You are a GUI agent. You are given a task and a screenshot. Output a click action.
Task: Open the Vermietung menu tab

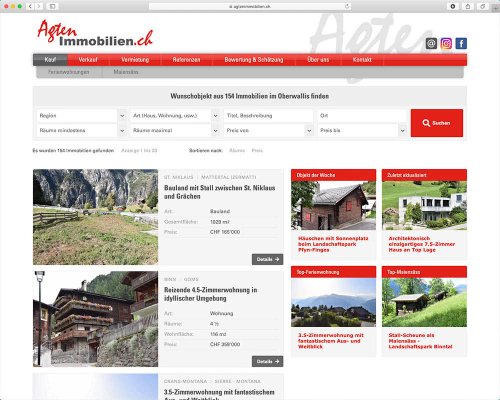coord(135,60)
